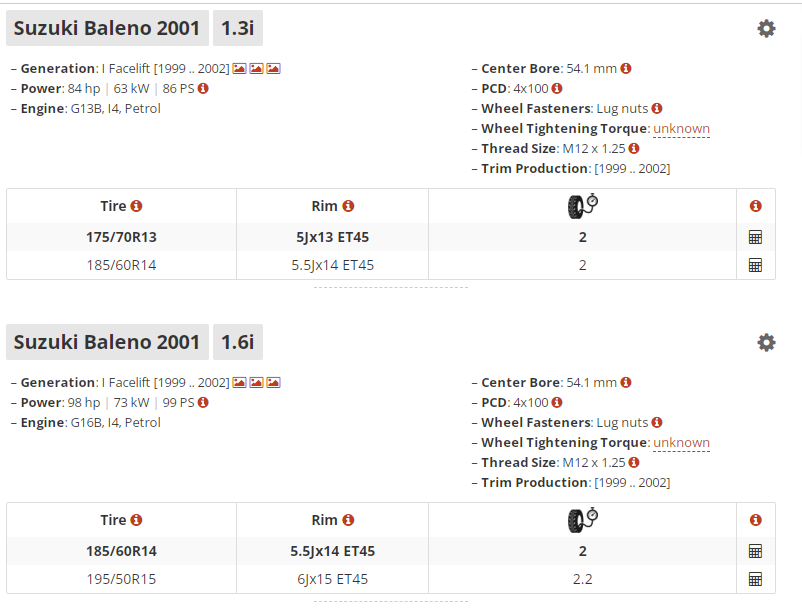
Task: Select the 1.6i trim badge
Action: click(238, 342)
